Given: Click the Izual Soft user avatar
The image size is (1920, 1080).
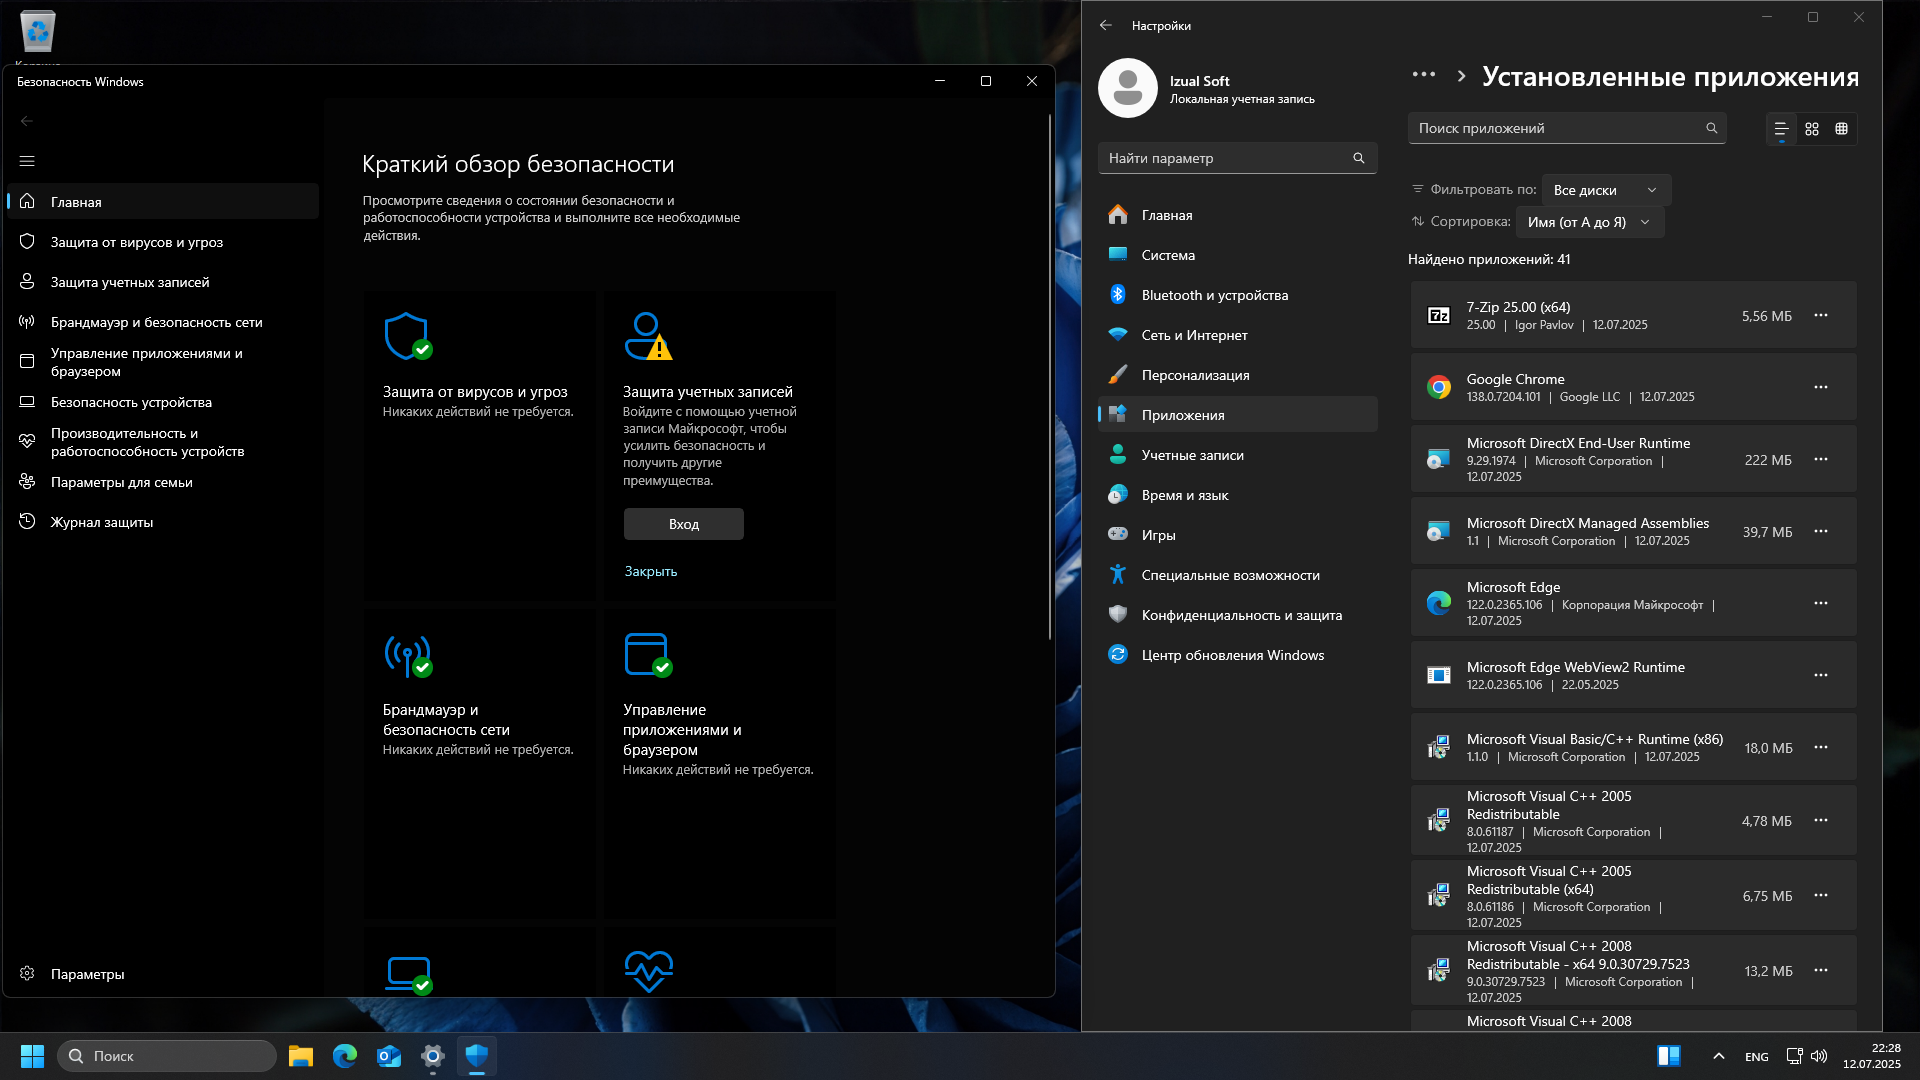Looking at the screenshot, I should tap(1128, 88).
